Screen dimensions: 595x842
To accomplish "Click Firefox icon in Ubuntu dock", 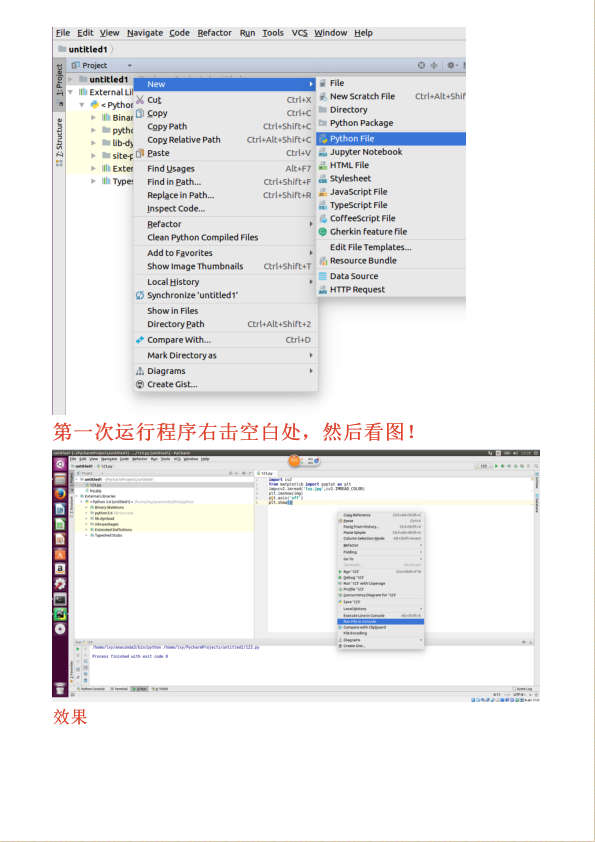I will (x=60, y=493).
